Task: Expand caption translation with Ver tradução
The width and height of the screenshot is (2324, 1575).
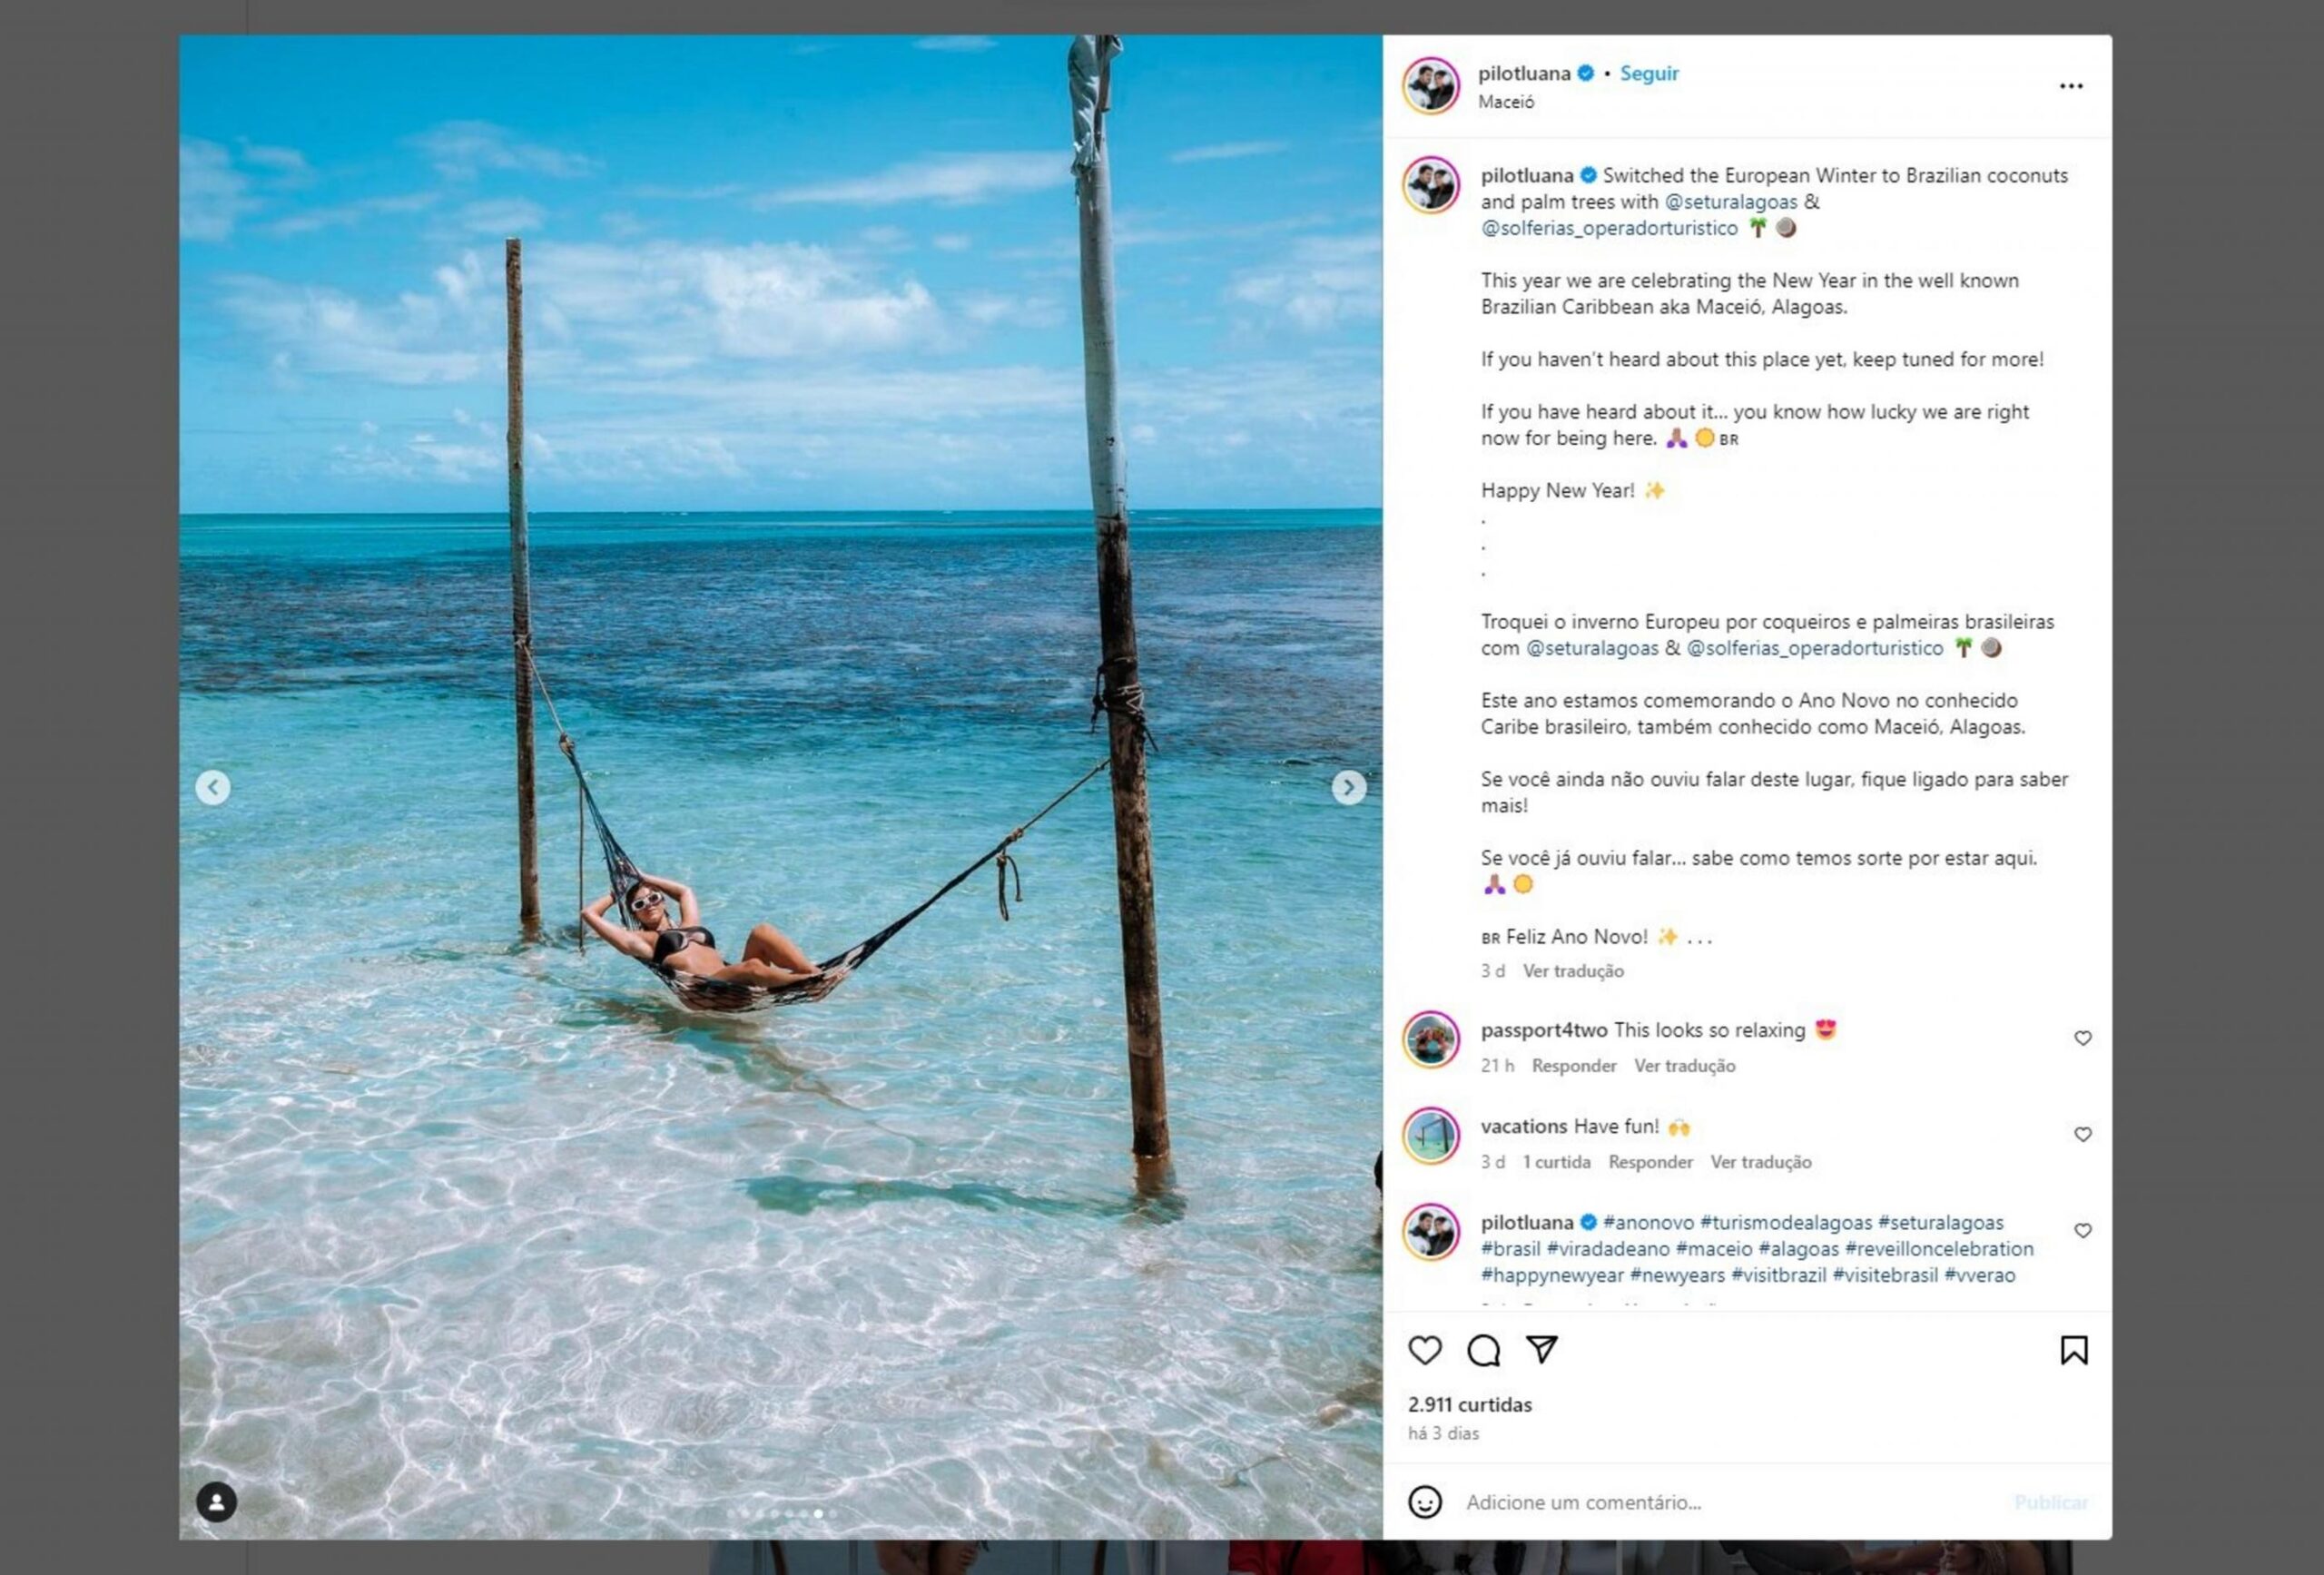Action: point(1573,971)
